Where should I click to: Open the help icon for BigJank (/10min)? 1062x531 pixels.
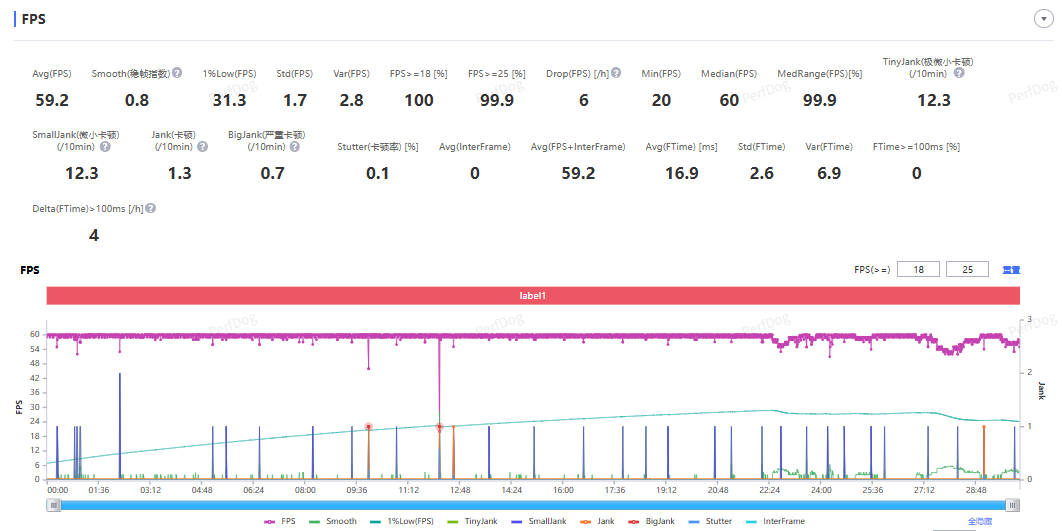(294, 146)
